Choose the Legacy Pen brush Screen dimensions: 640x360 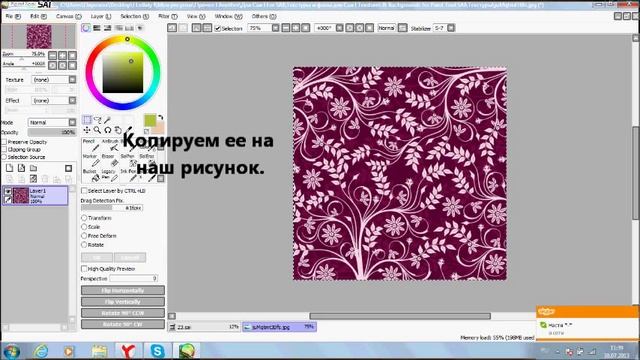pyautogui.click(x=110, y=176)
